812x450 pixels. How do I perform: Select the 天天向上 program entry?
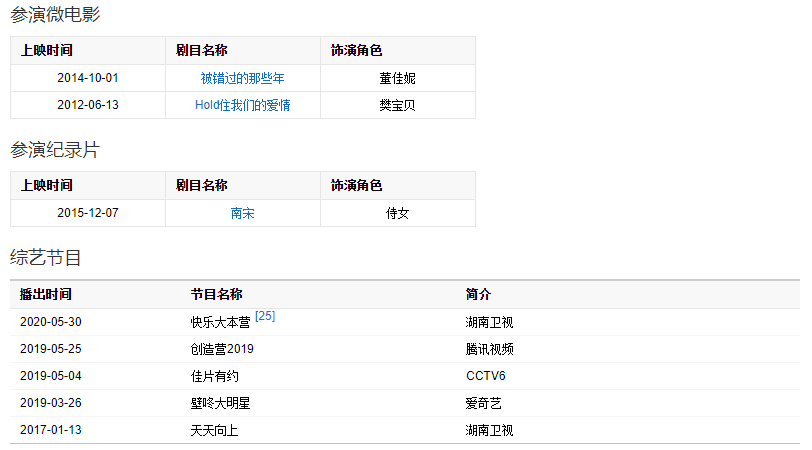coord(214,430)
